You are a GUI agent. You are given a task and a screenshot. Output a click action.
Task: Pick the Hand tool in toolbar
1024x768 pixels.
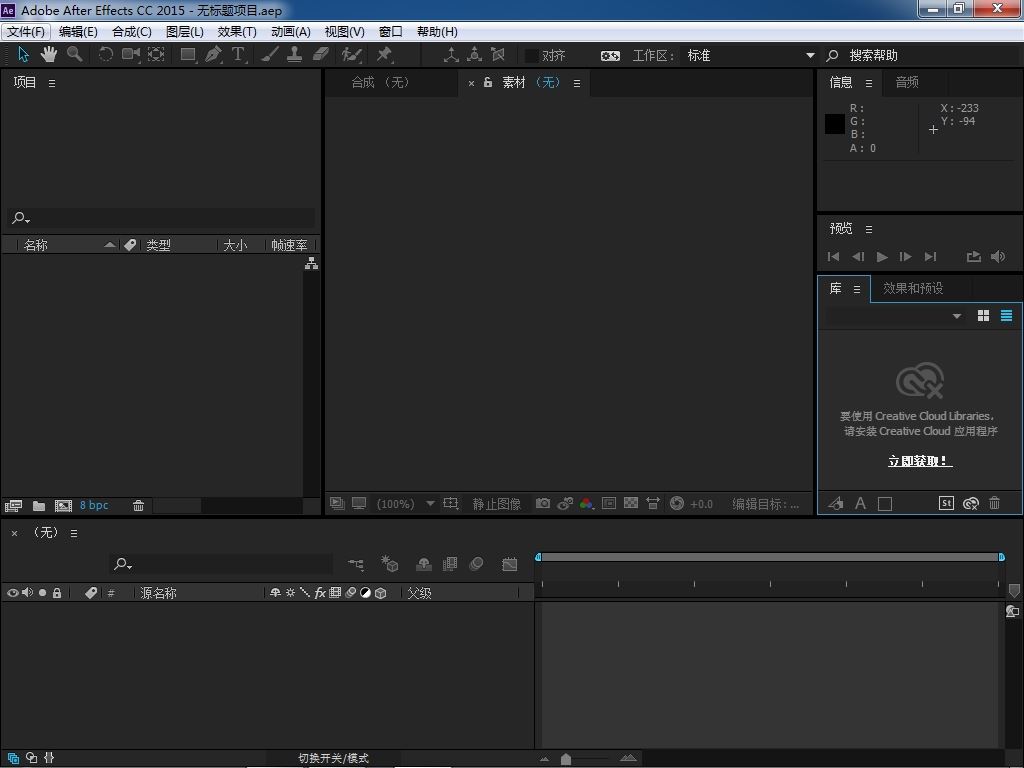[49, 54]
